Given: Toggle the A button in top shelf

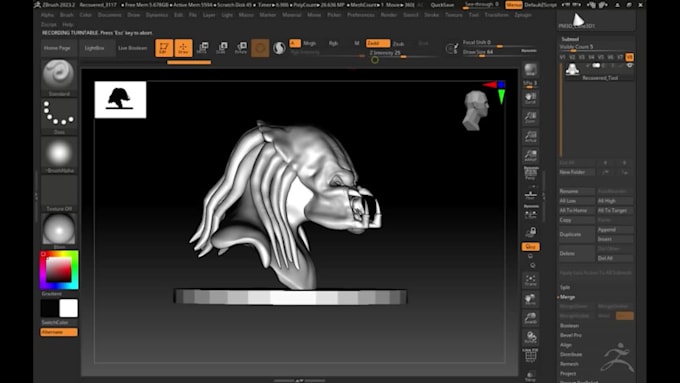Looking at the screenshot, I should point(295,43).
